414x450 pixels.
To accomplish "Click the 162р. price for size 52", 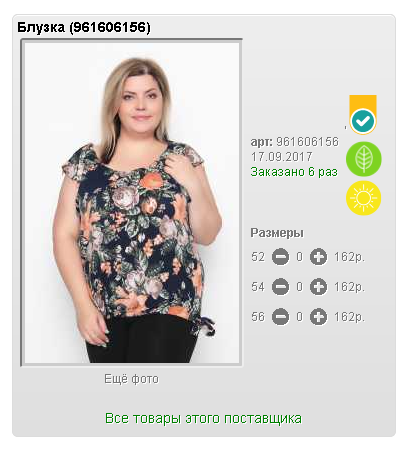I will 349,257.
